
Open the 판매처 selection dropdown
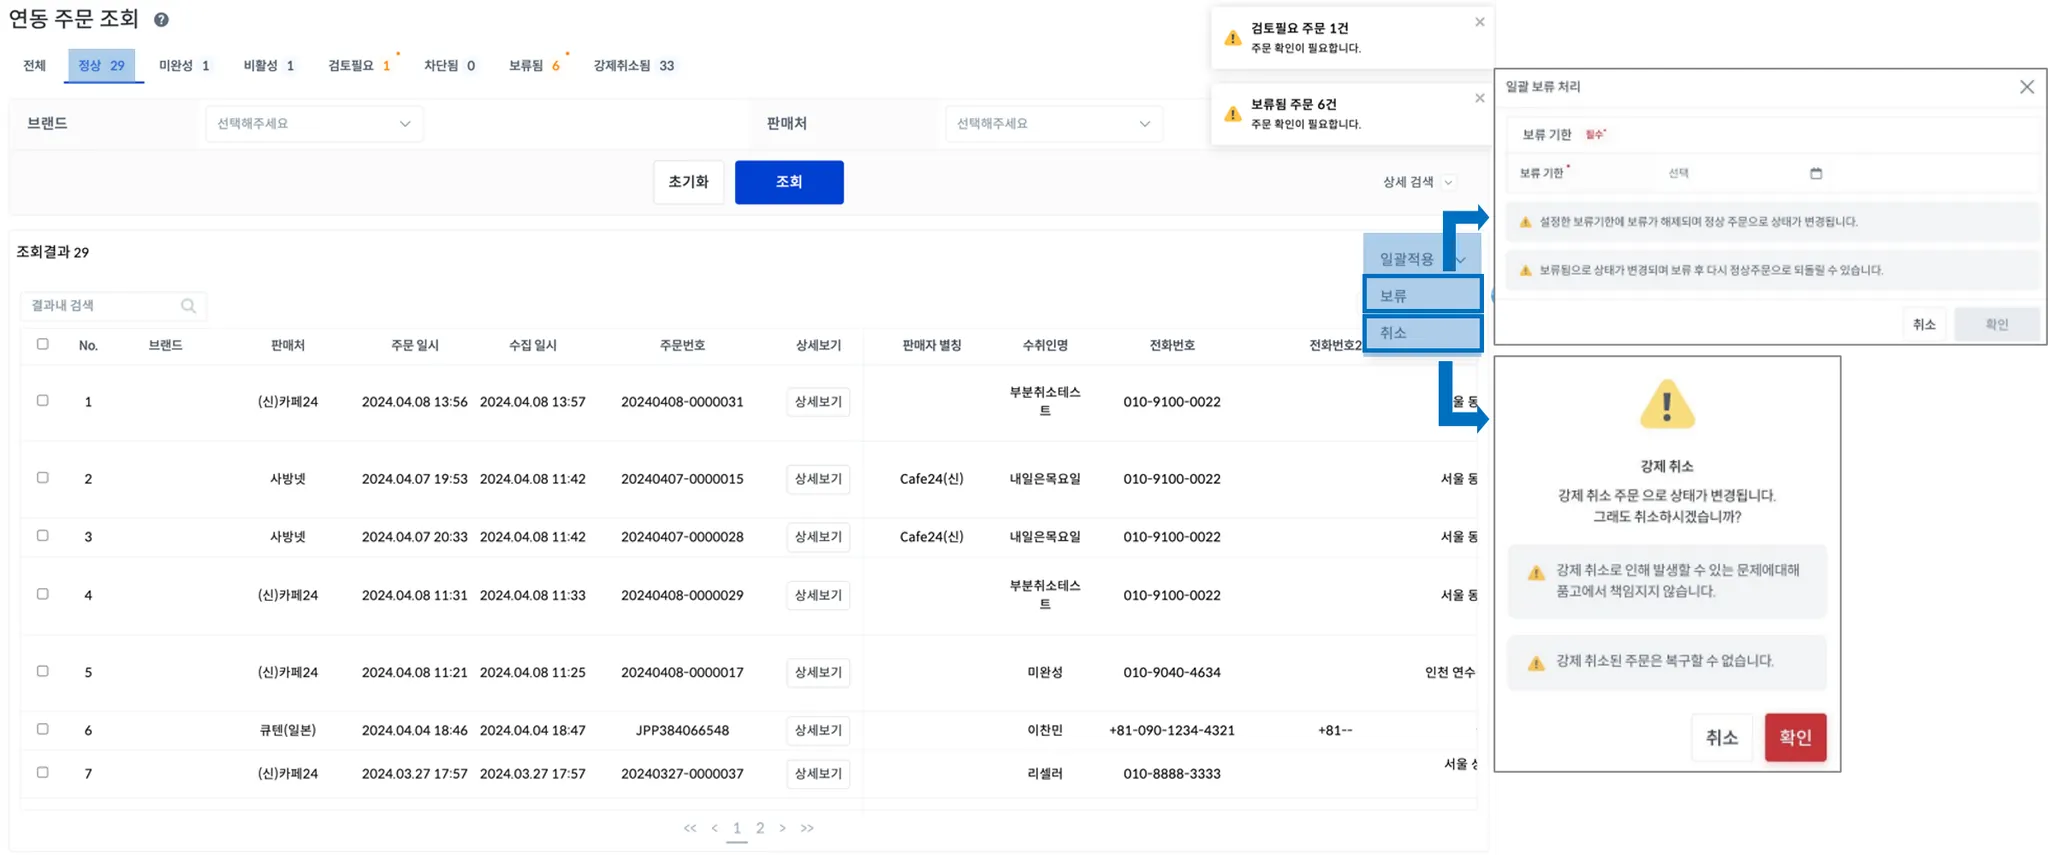click(1053, 124)
